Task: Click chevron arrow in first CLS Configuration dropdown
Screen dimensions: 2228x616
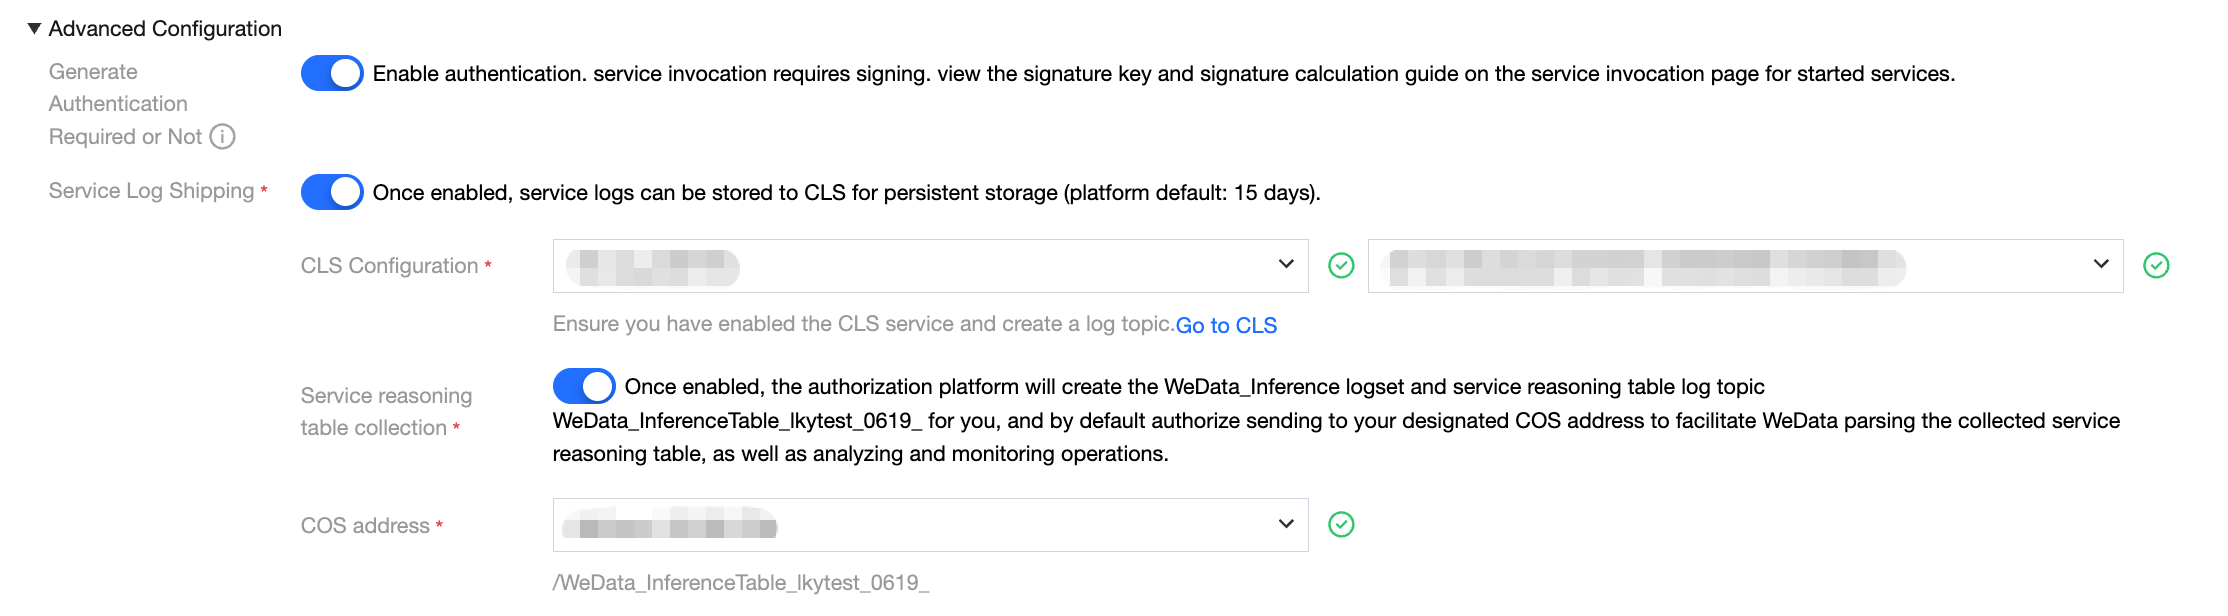Action: (x=1286, y=264)
